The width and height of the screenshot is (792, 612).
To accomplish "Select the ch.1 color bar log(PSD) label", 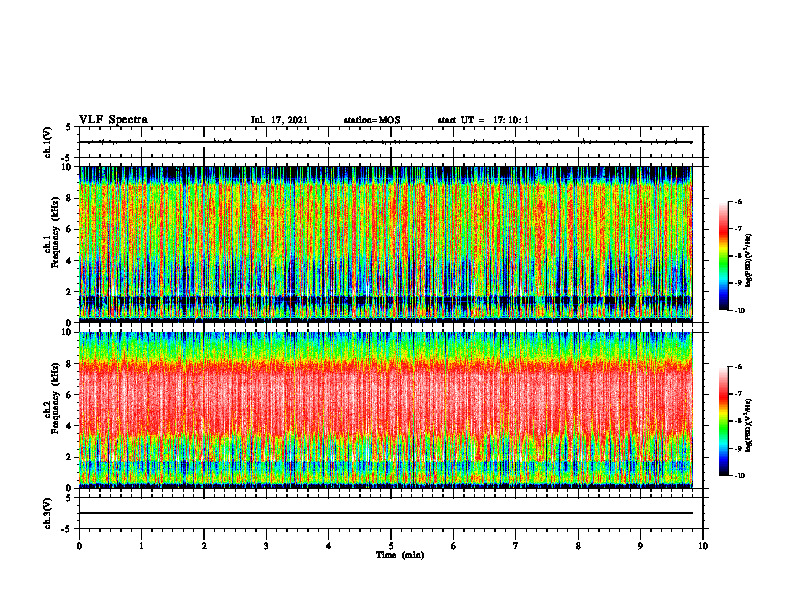I will click(749, 261).
